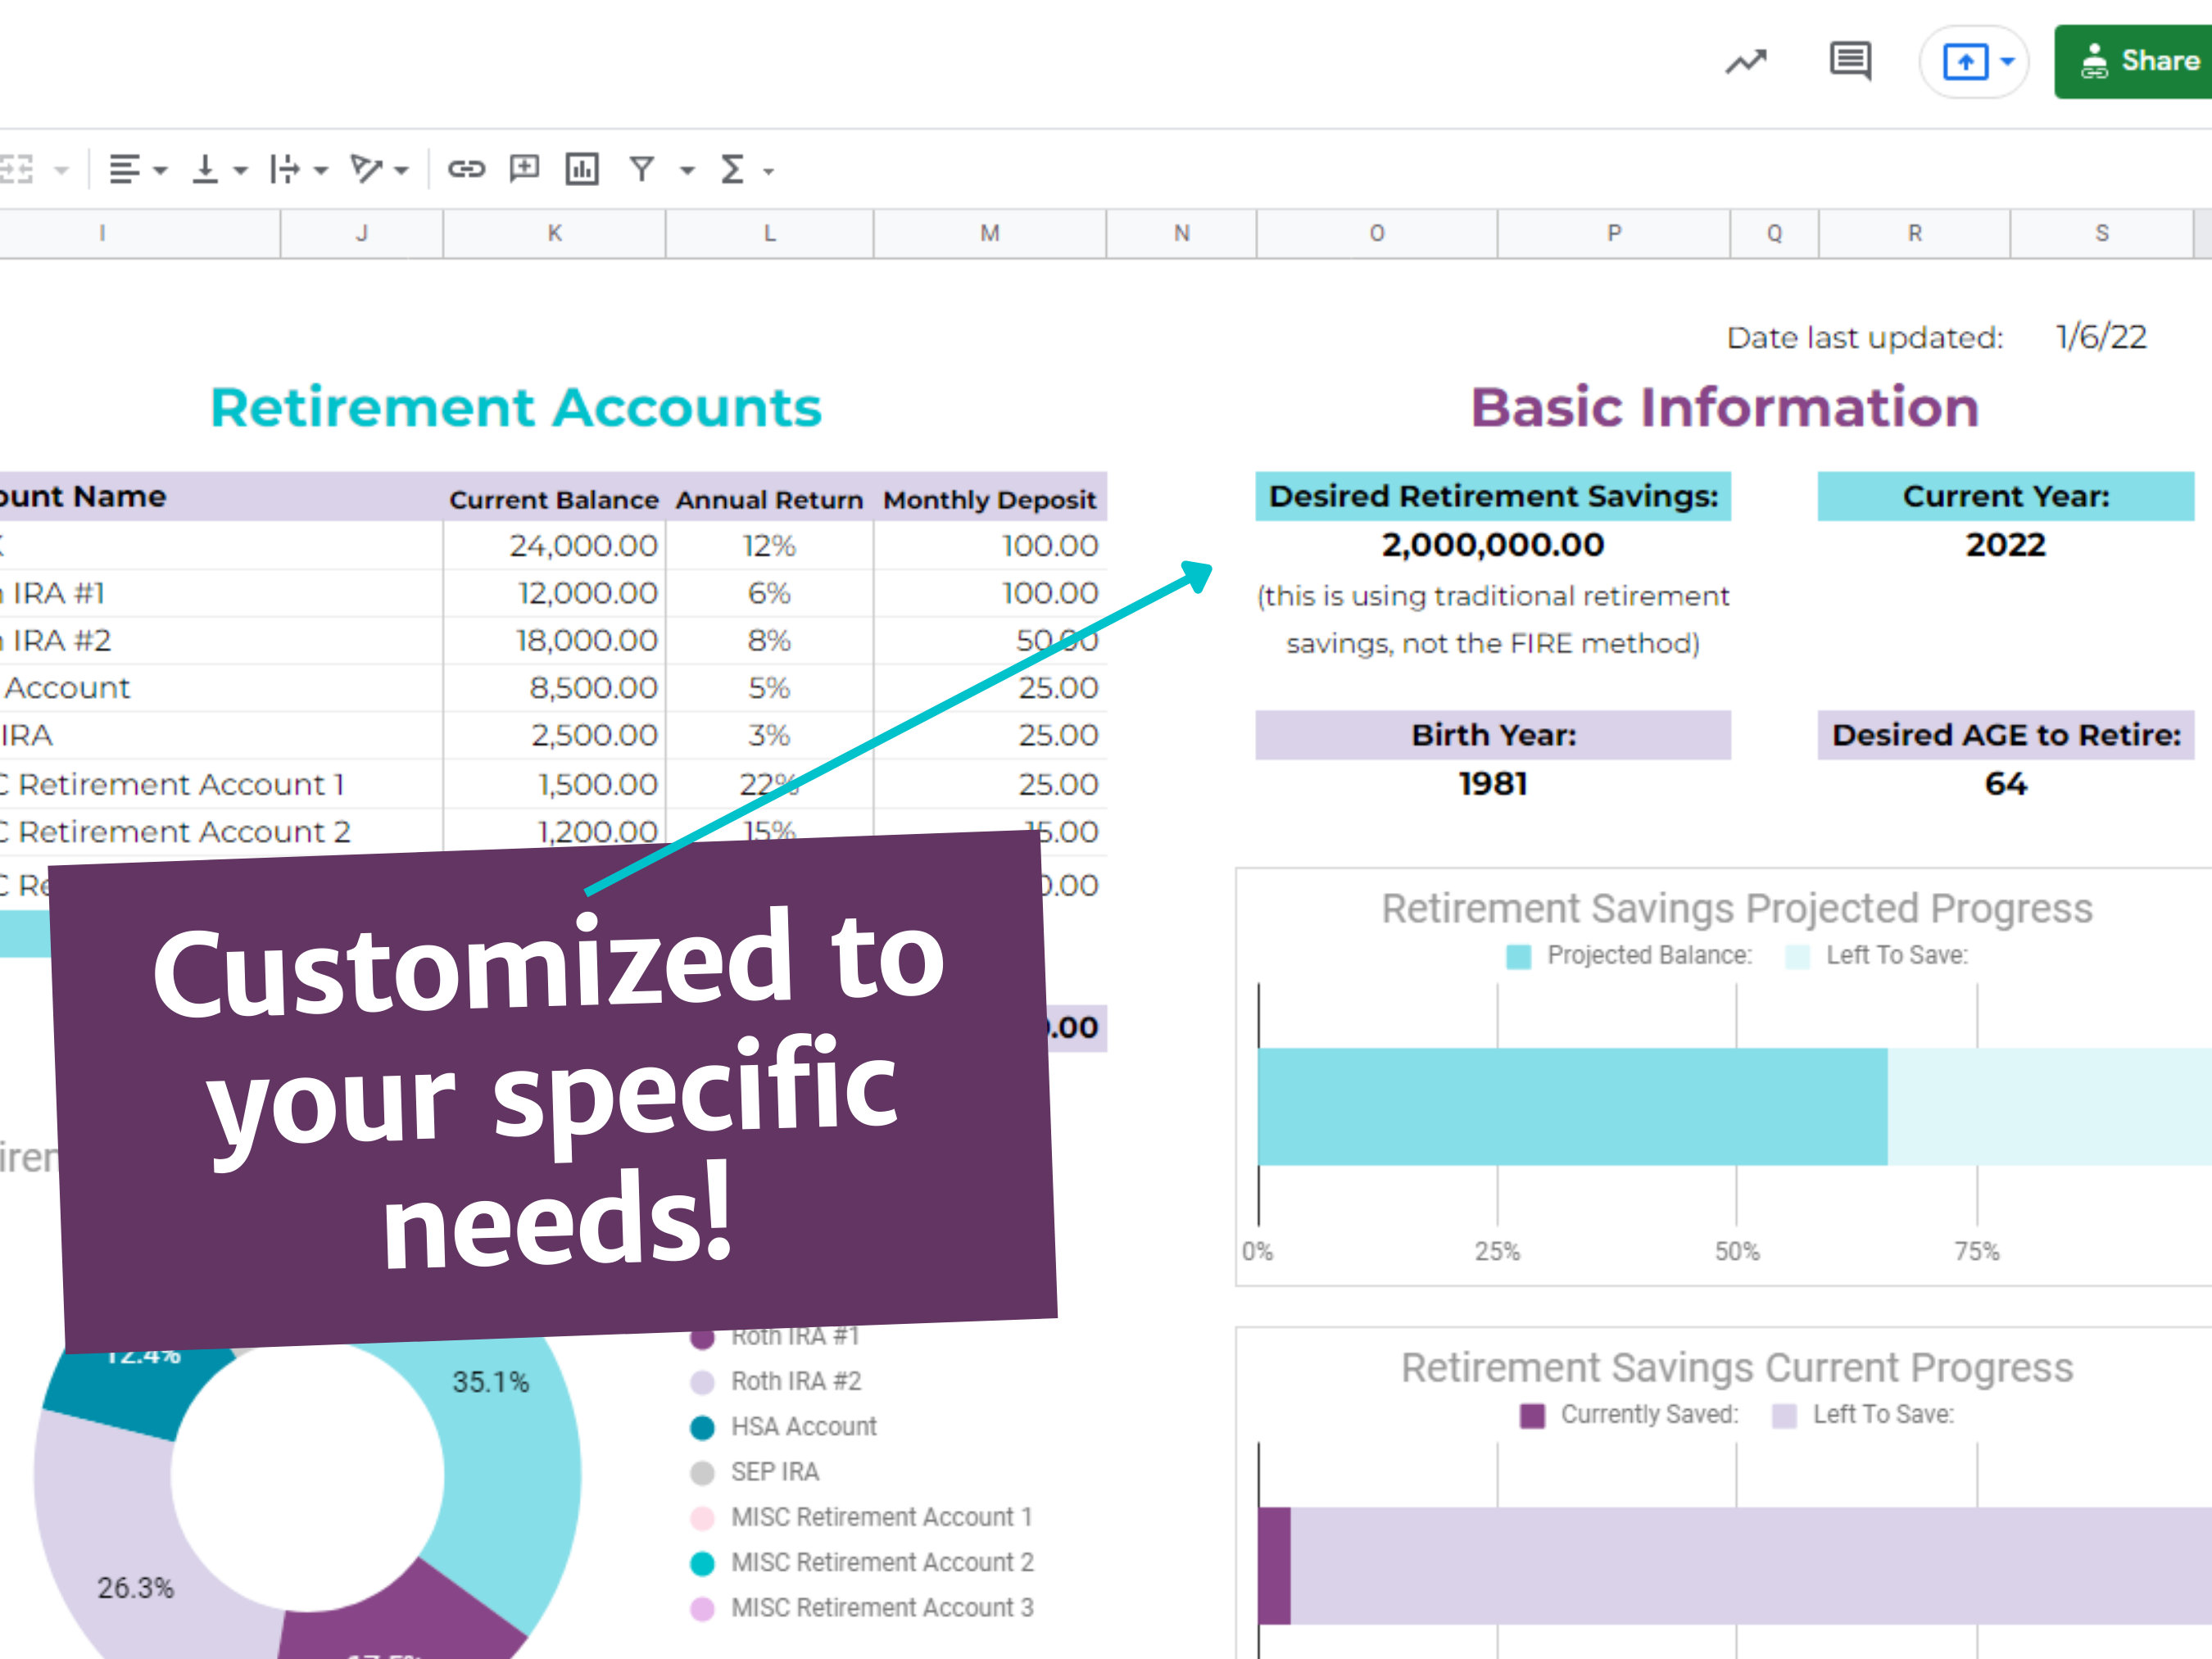2212x1659 pixels.
Task: Expand the presentation options dropdown arrow
Action: coord(2008,62)
